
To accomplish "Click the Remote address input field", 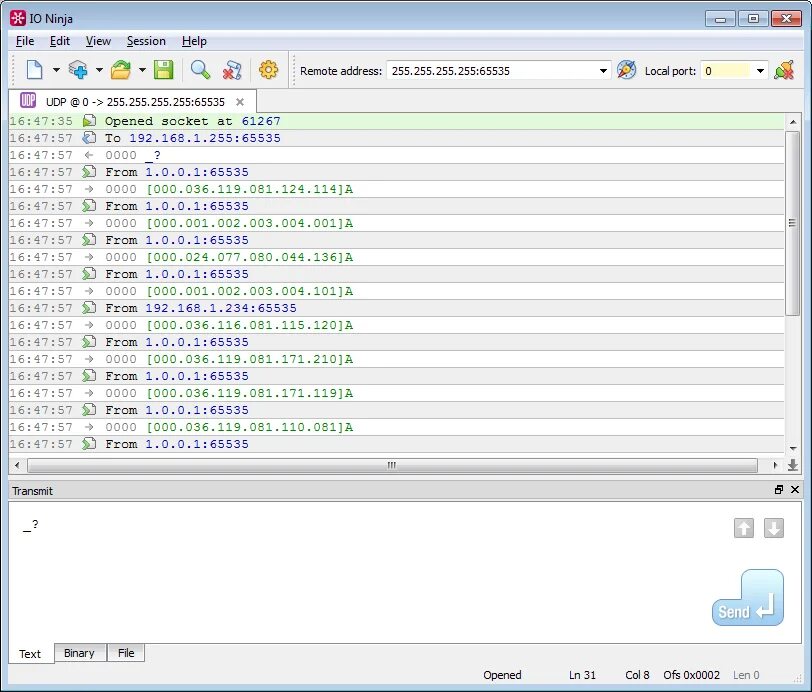I will [492, 71].
